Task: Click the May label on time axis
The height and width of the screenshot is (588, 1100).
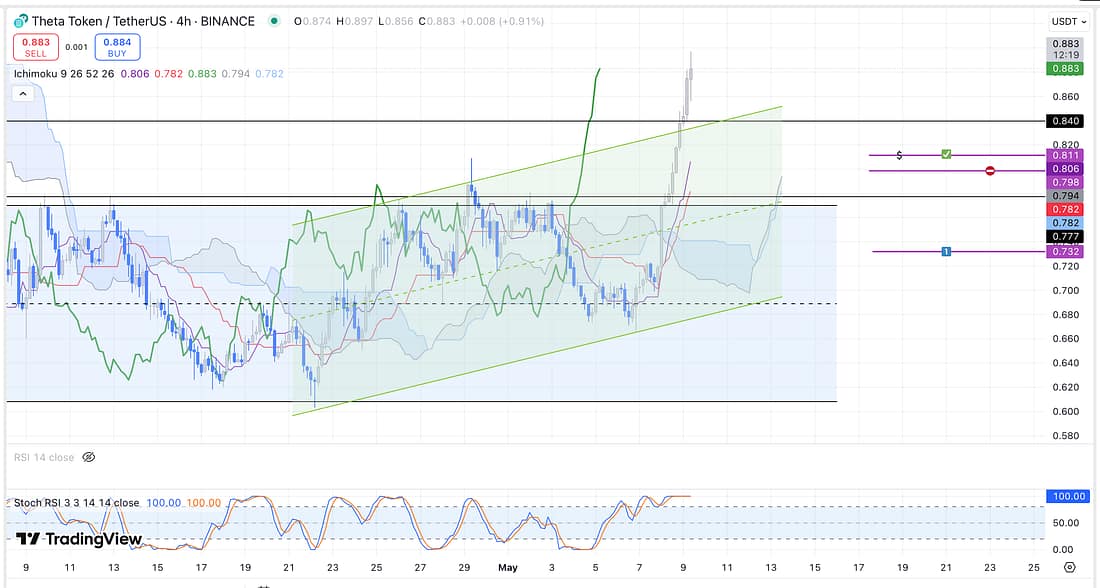Action: click(x=507, y=567)
